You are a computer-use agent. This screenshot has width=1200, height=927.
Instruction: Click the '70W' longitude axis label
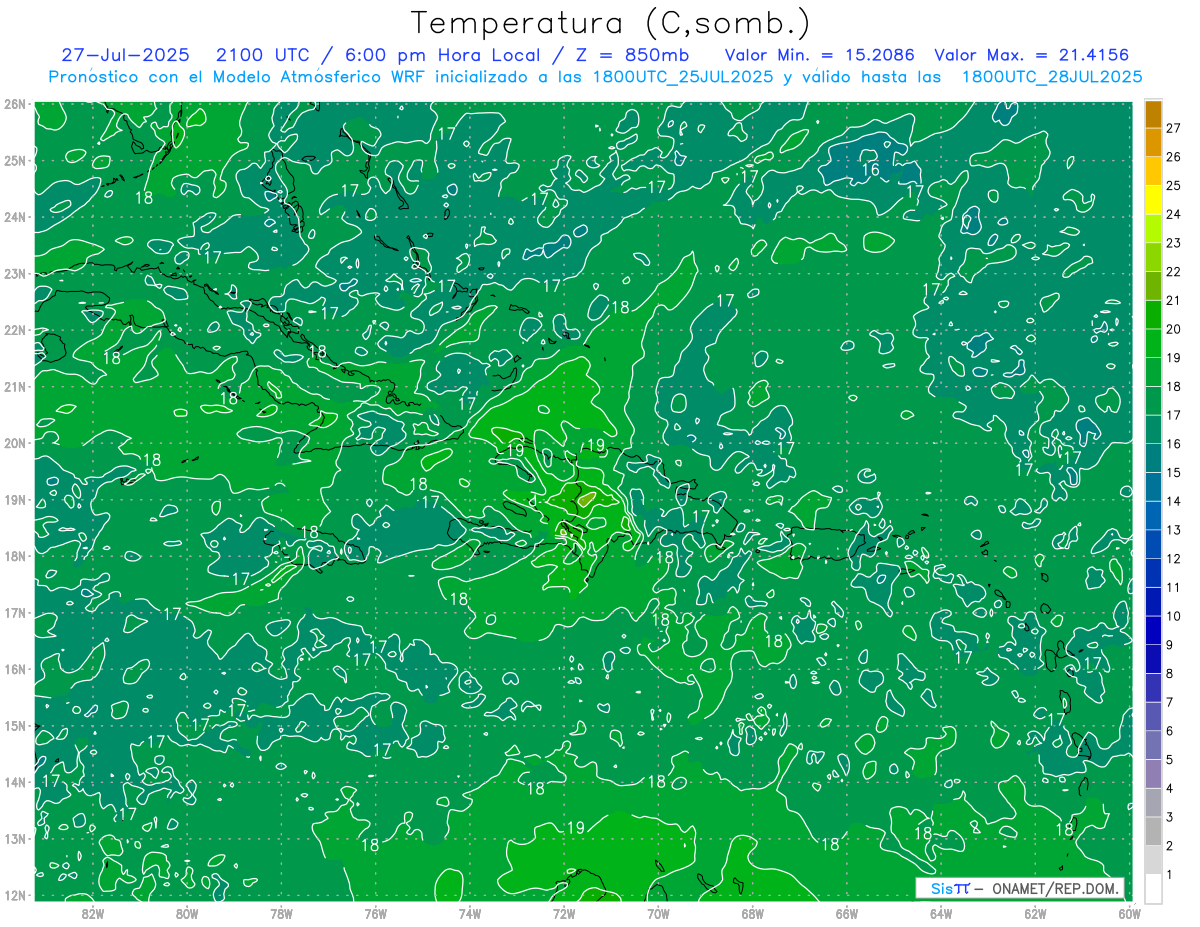pyautogui.click(x=658, y=912)
